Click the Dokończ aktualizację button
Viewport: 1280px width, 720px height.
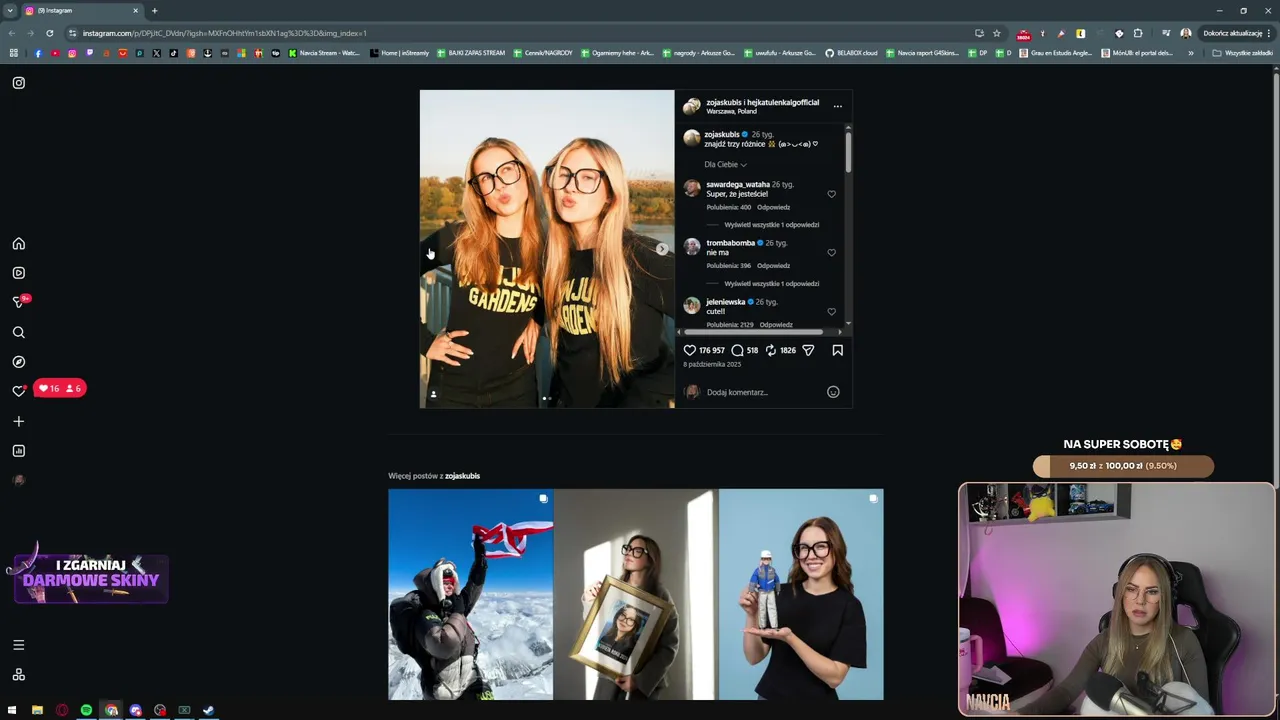1237,33
